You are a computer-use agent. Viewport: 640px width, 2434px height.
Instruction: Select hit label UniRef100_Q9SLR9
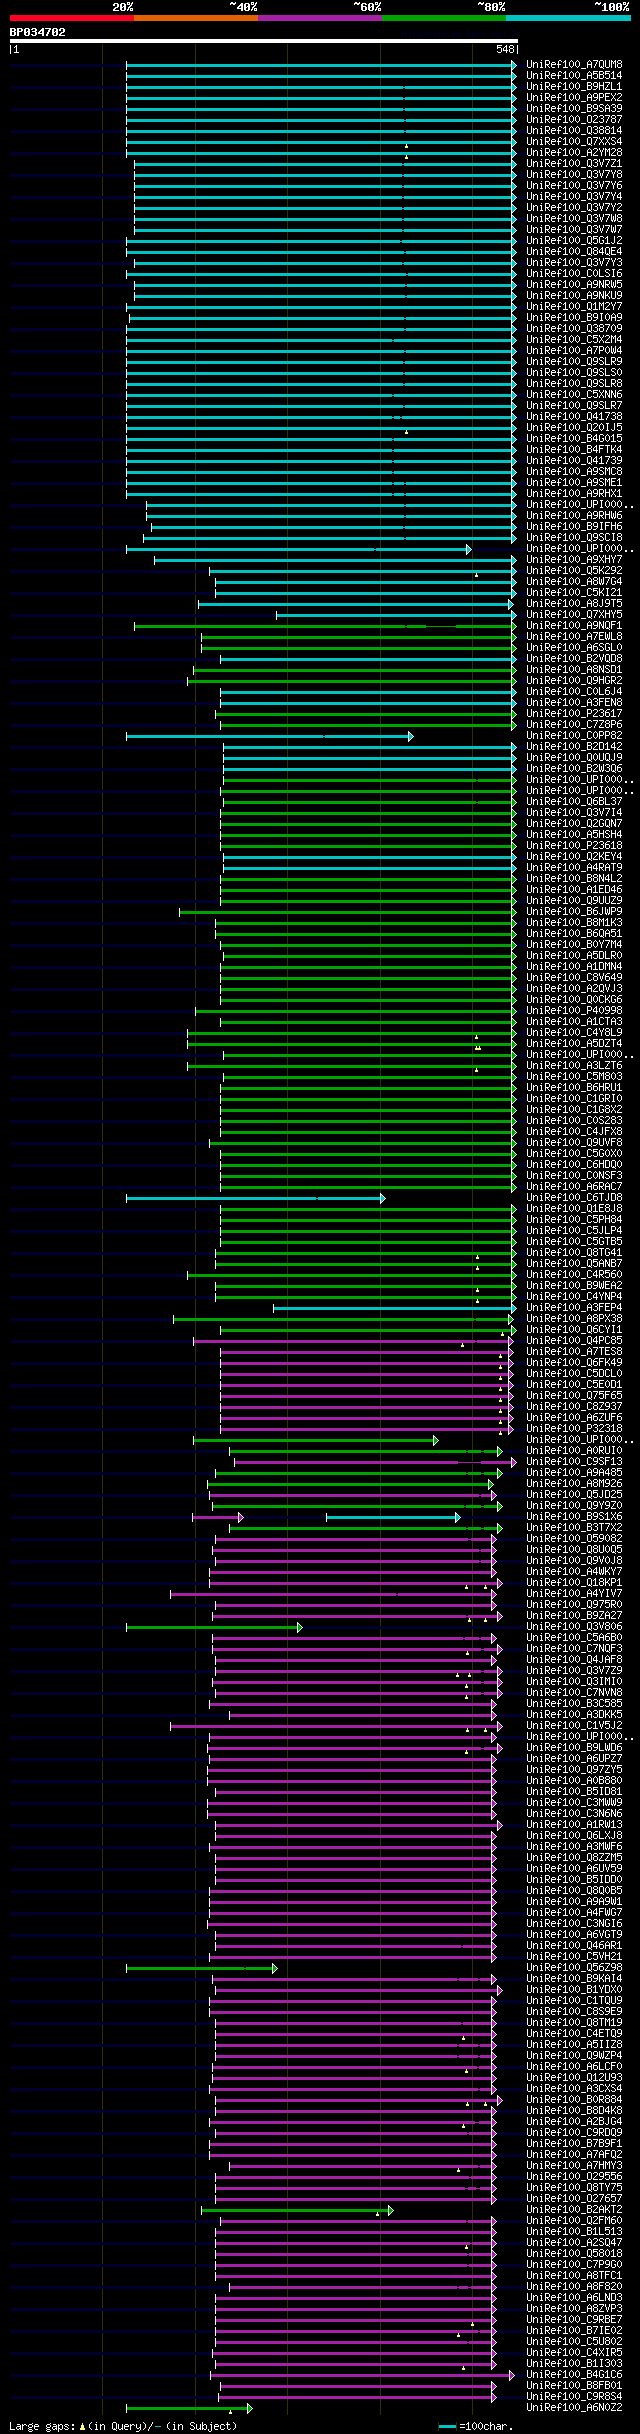tap(574, 362)
